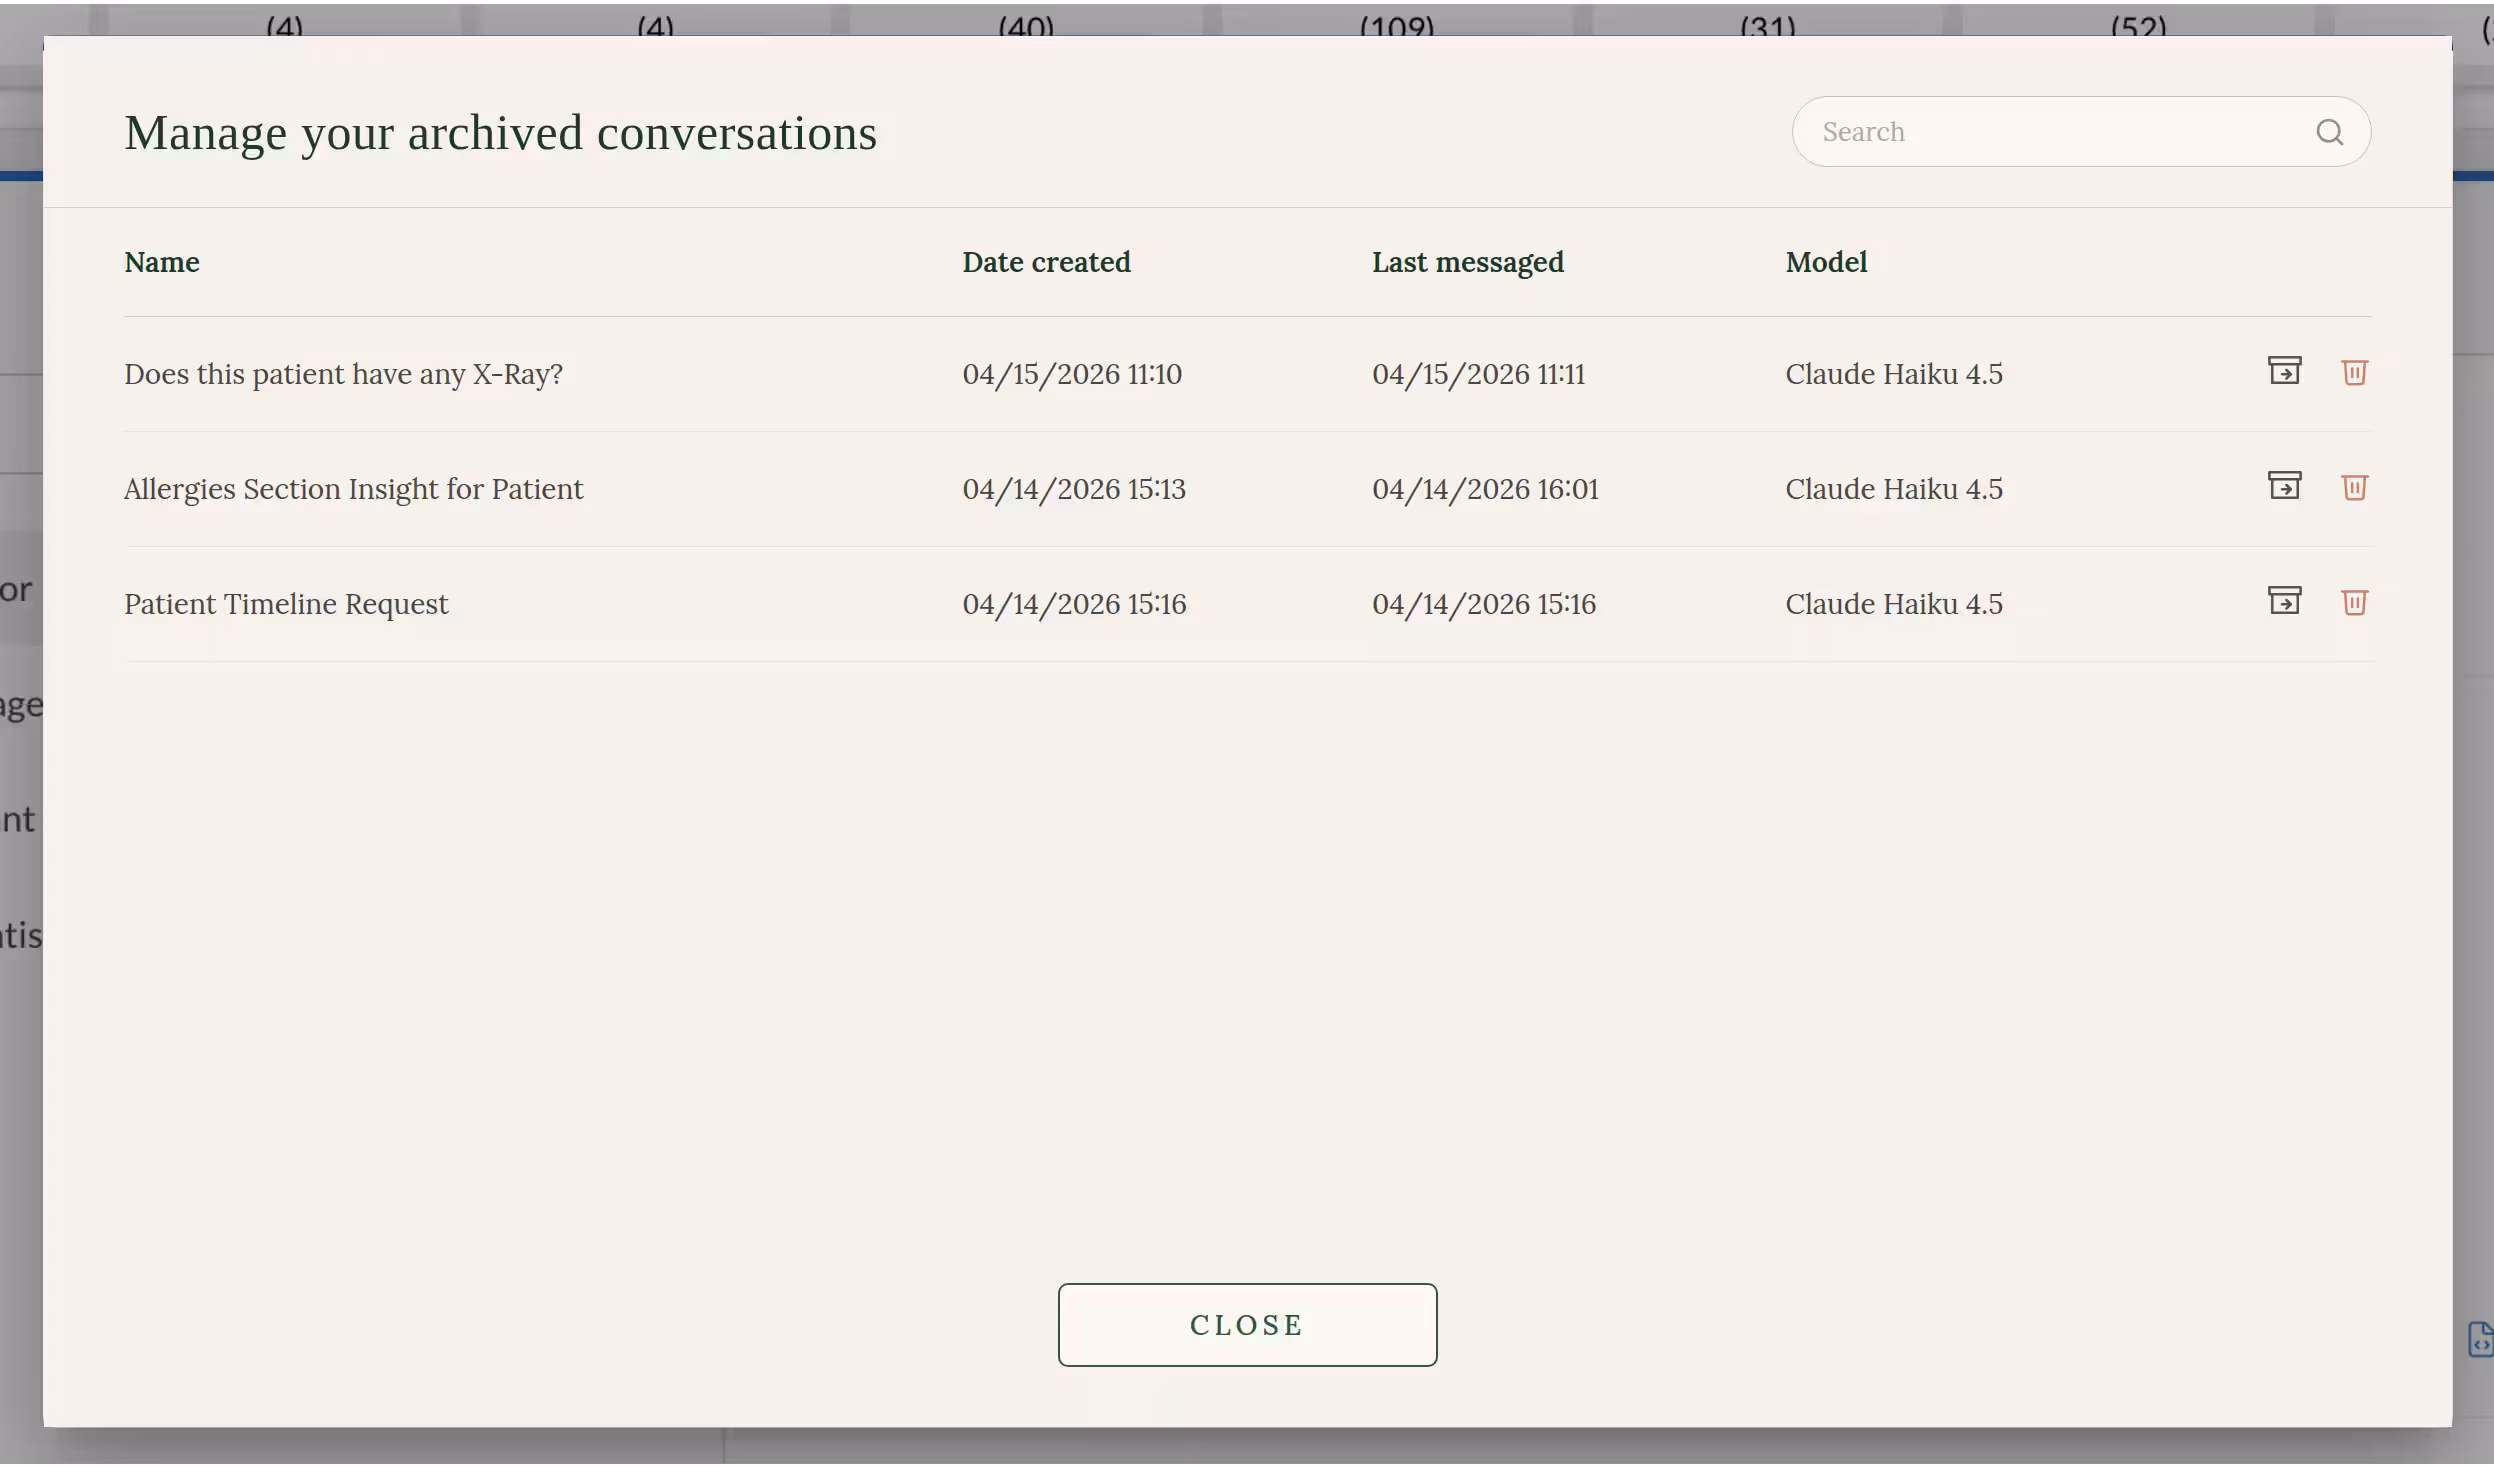
Task: Click the Name column header
Action: [162, 262]
